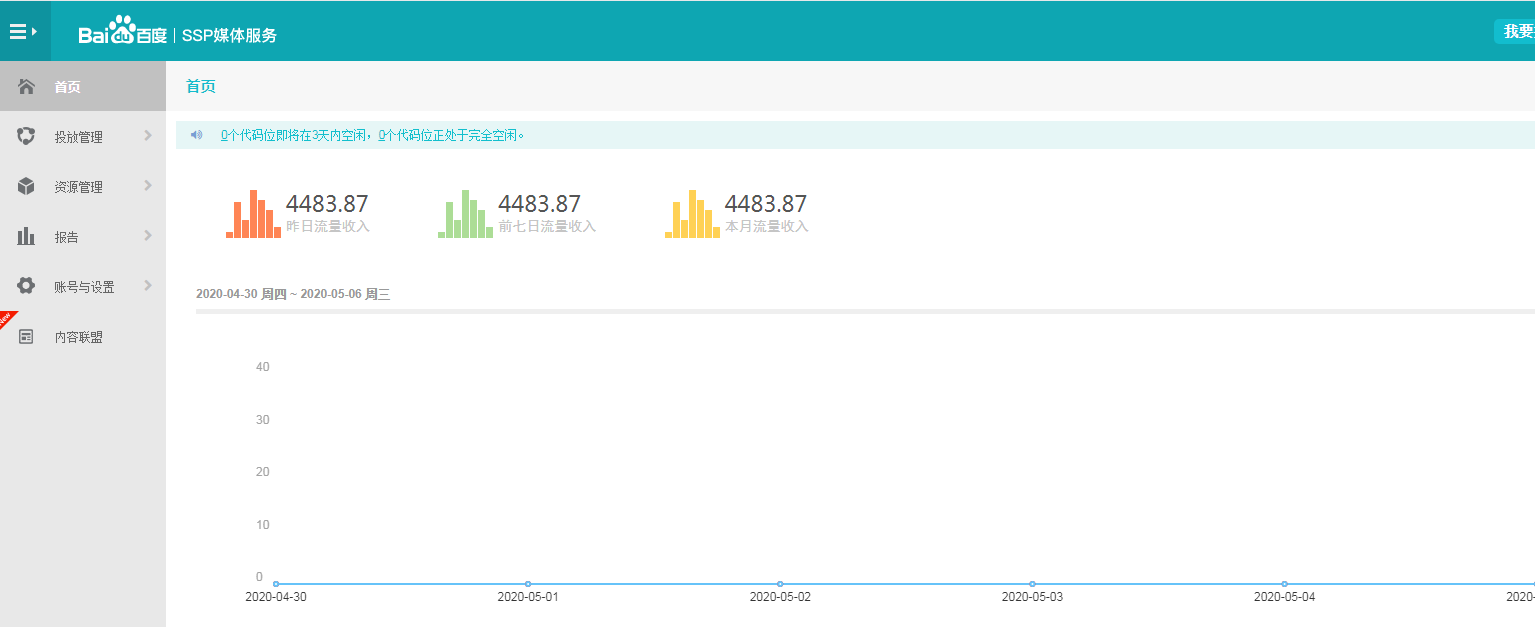The image size is (1535, 627).
Task: Click the 前七日流量收入 value 4483.87
Action: coord(539,204)
